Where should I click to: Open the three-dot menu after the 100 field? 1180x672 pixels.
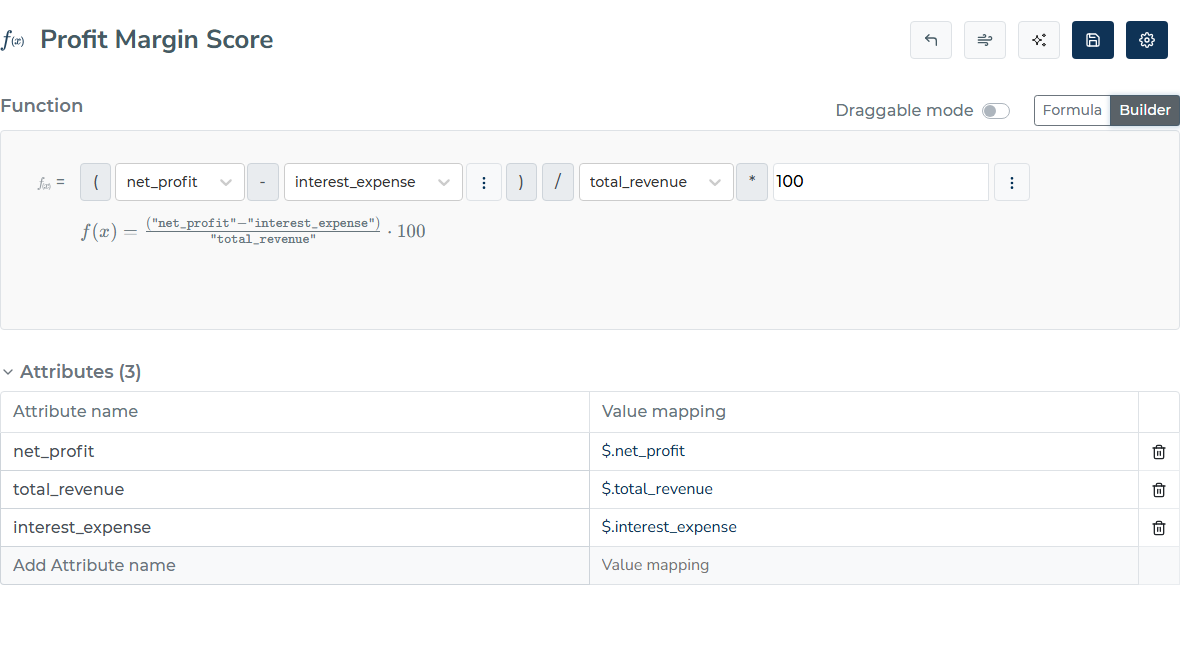(x=1011, y=182)
